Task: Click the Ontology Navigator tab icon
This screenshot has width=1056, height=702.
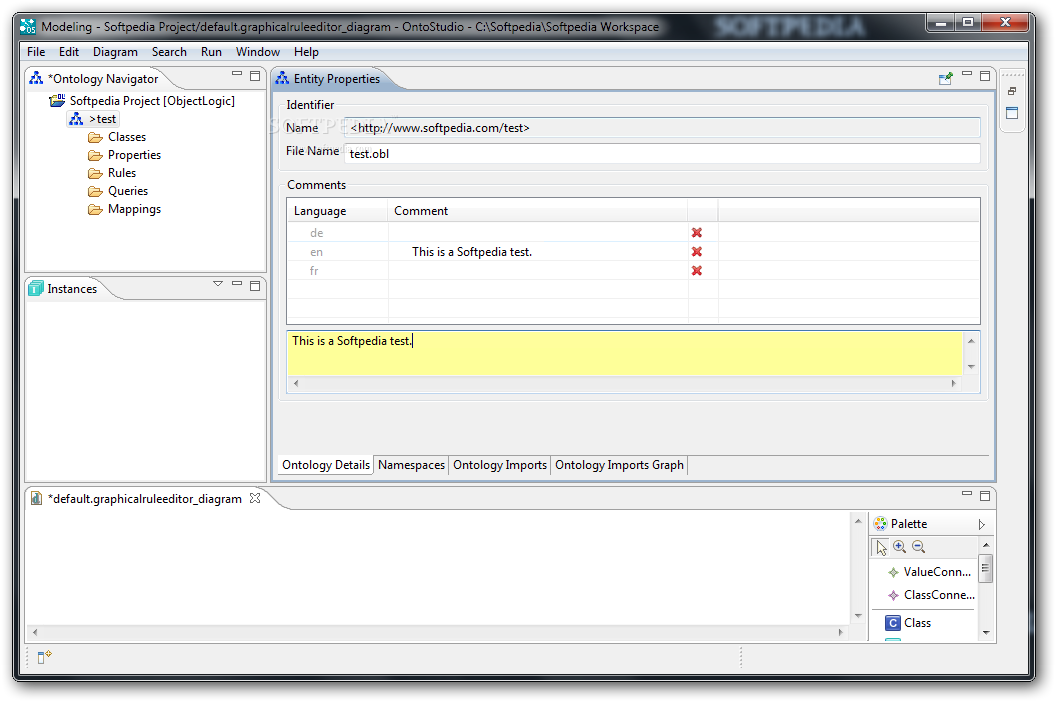Action: coord(36,78)
